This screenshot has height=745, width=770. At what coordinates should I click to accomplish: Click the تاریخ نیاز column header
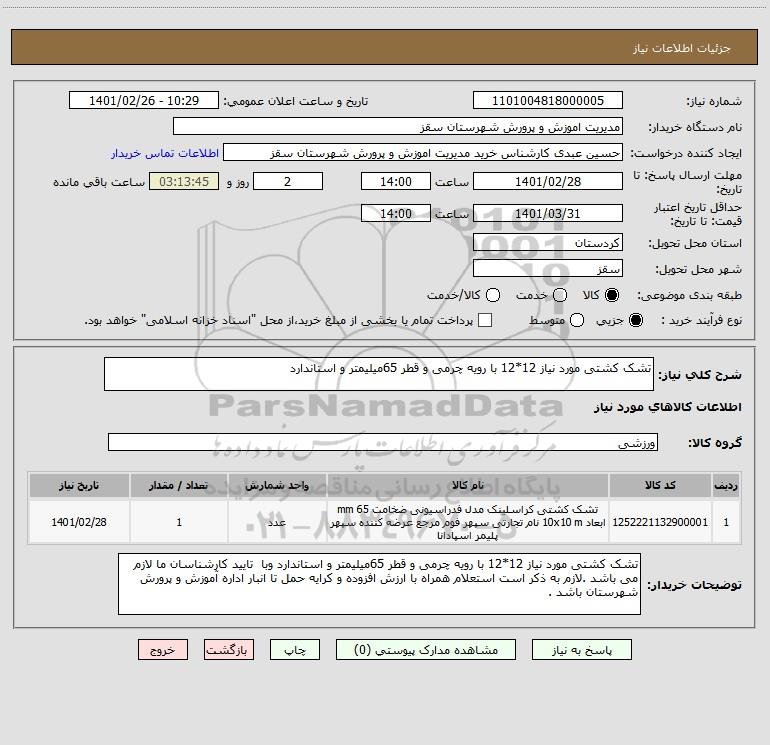79,486
